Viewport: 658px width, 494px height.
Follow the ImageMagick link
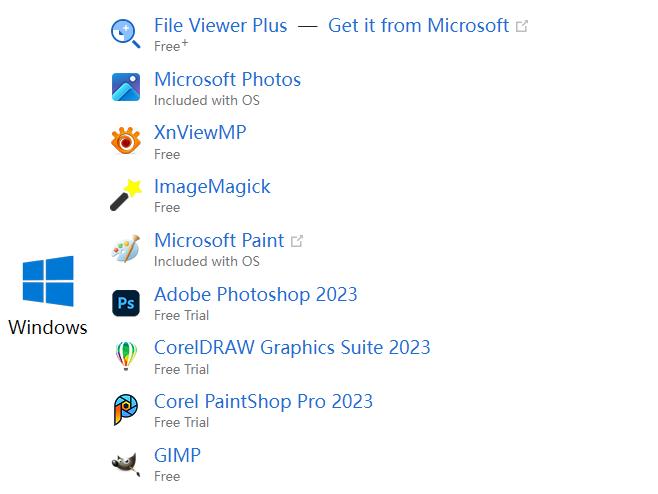coord(212,187)
